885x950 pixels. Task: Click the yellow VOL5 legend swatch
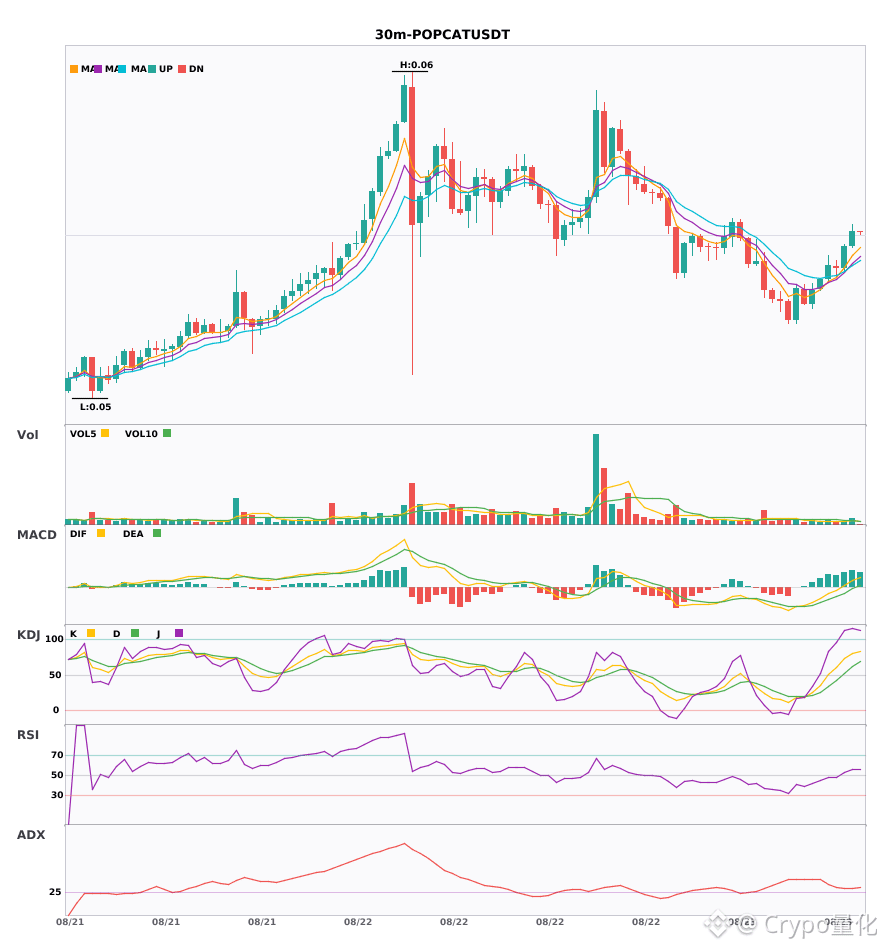[105, 433]
